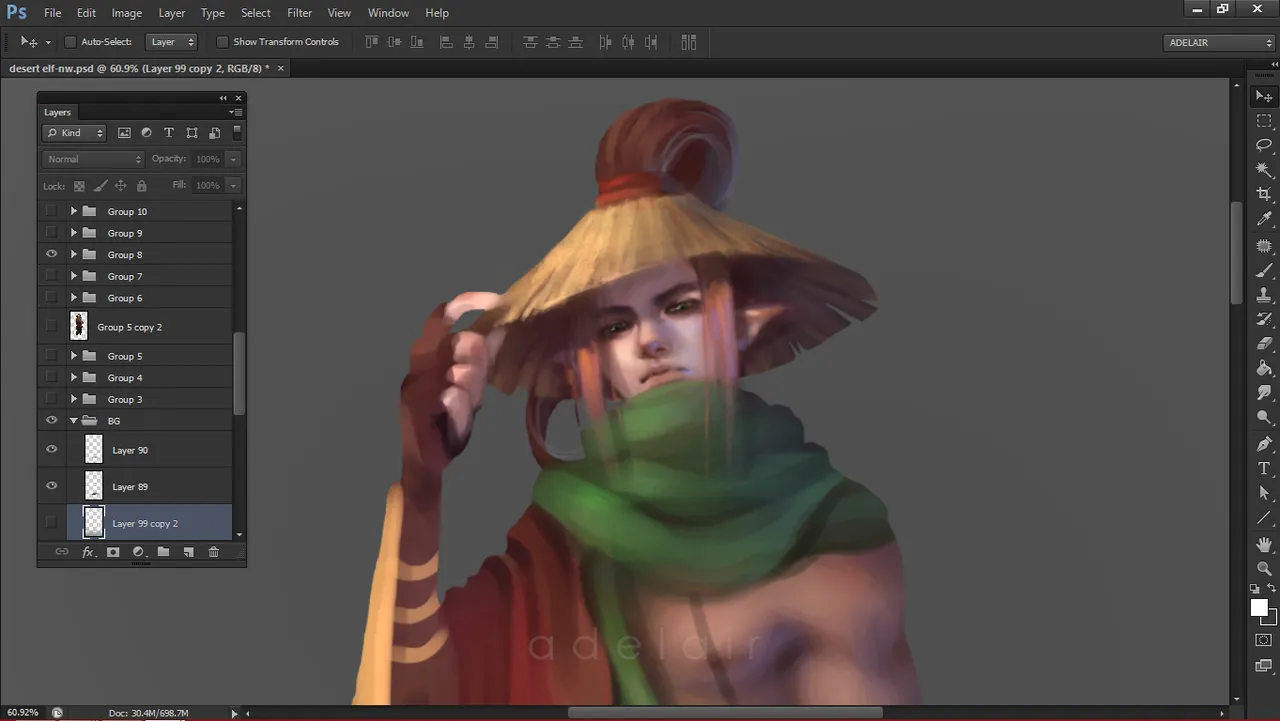Add a layer mask from Layers panel
Viewport: 1280px width, 721px height.
click(x=113, y=552)
